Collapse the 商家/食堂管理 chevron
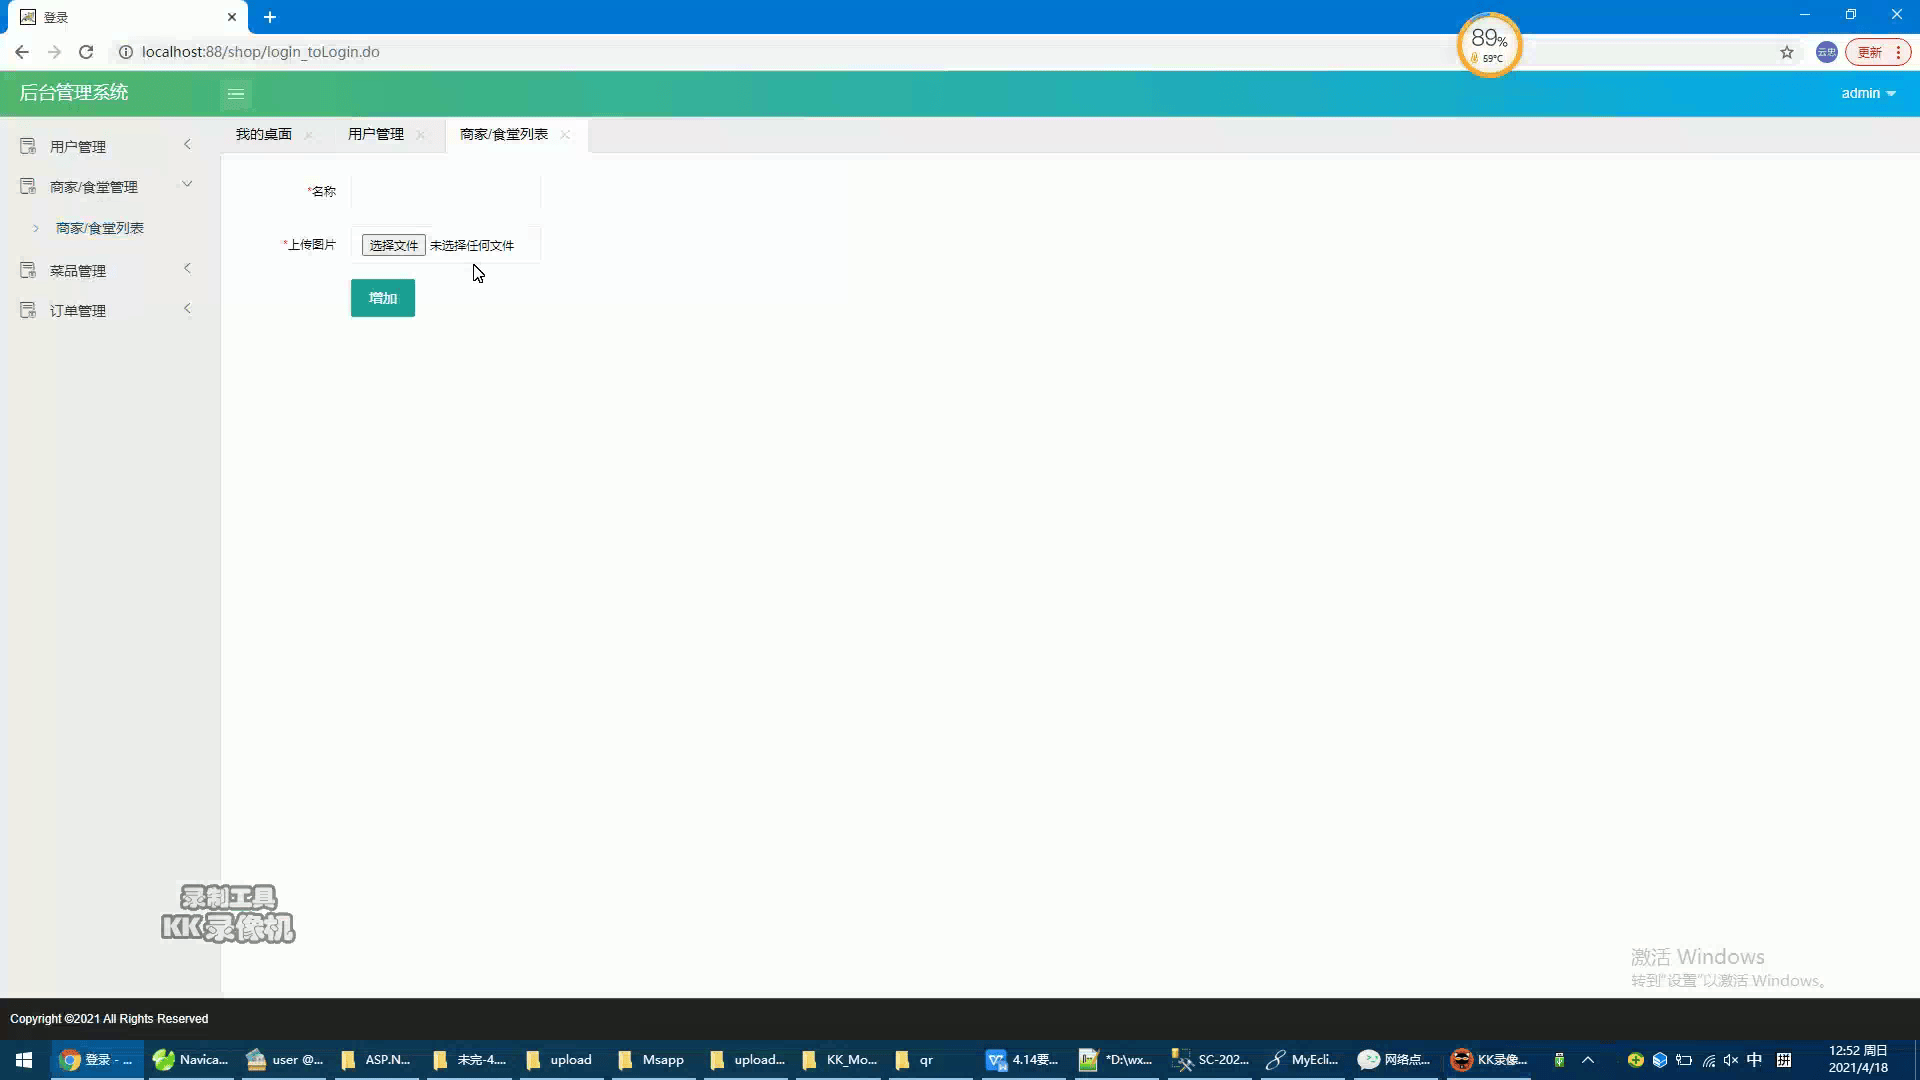Screen dimensions: 1920x1080 [x=187, y=185]
